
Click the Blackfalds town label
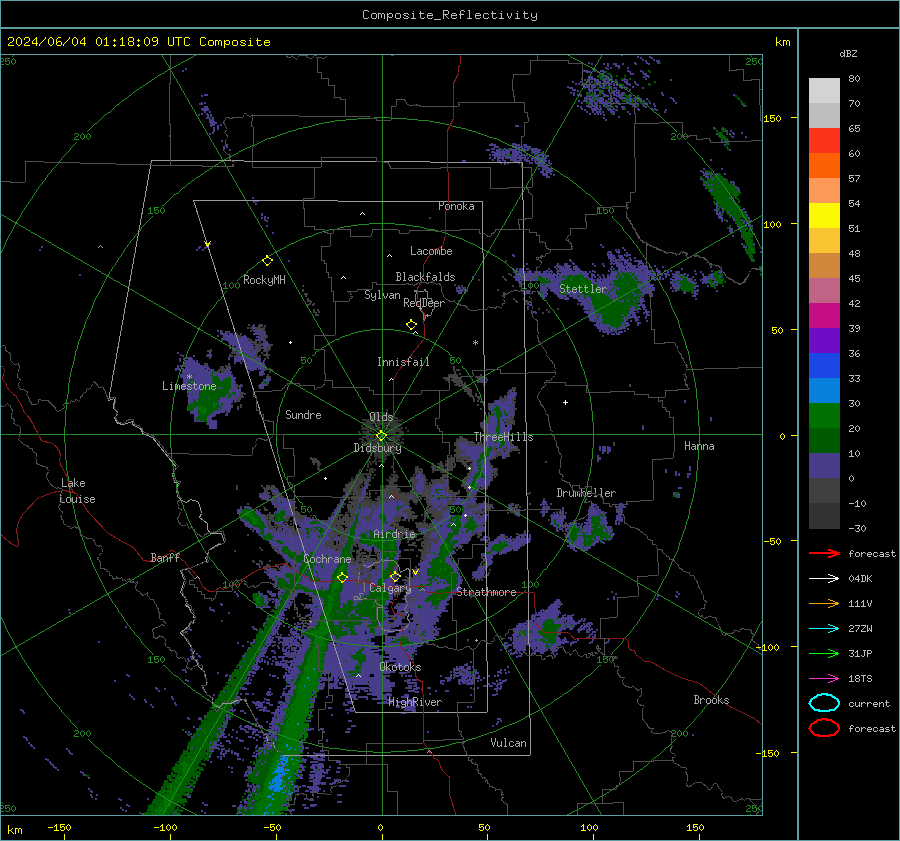point(425,277)
